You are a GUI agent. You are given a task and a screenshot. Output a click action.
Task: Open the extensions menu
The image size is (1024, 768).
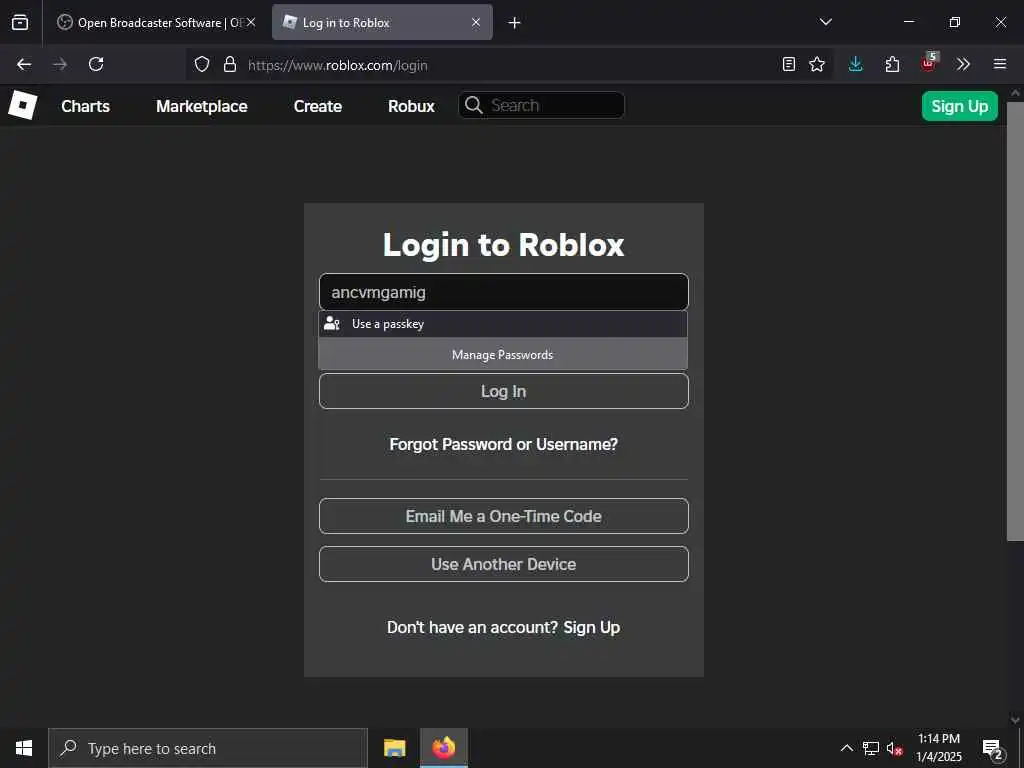892,64
